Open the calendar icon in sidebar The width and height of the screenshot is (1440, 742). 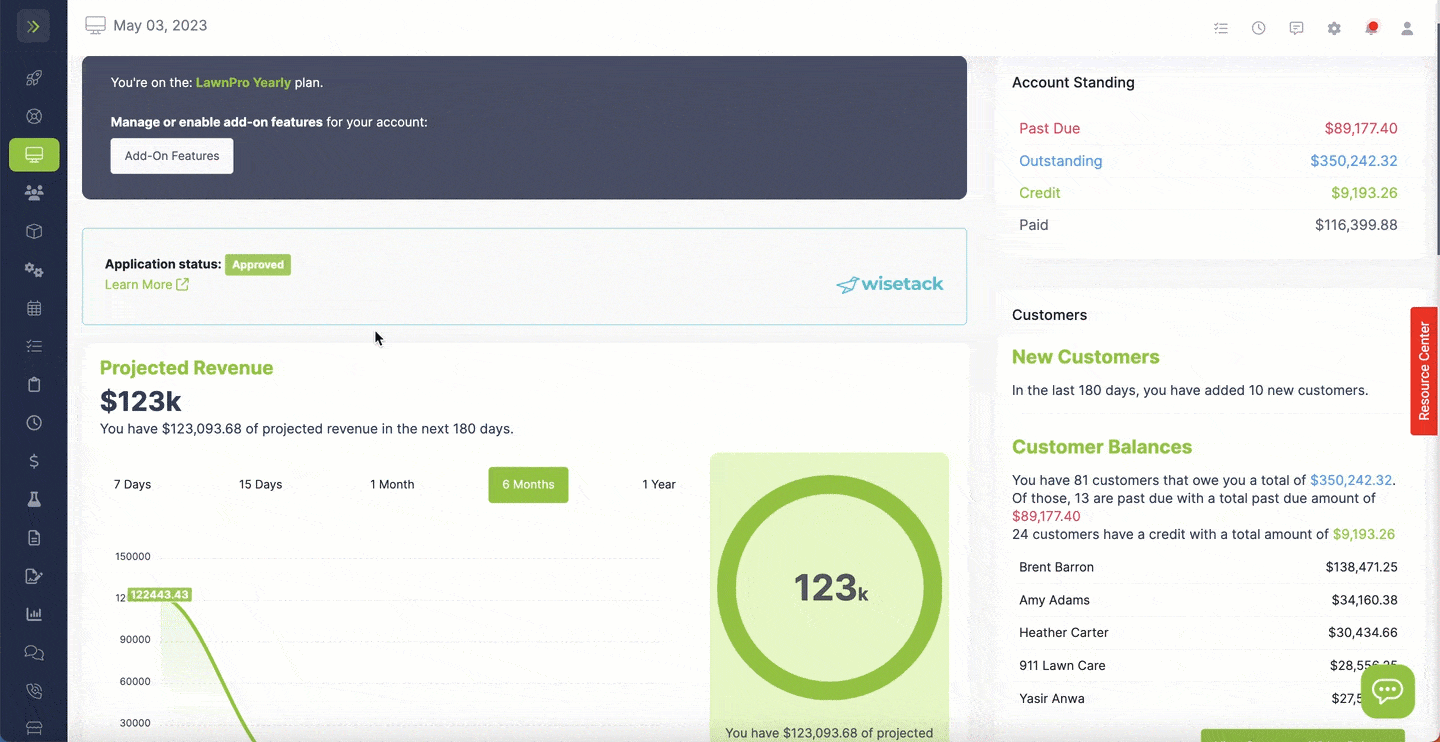pyautogui.click(x=34, y=308)
